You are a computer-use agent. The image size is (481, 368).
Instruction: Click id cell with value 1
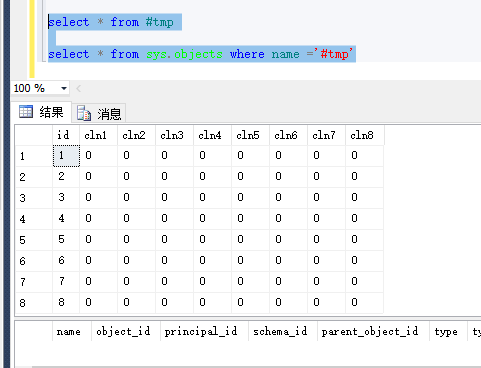click(x=66, y=156)
